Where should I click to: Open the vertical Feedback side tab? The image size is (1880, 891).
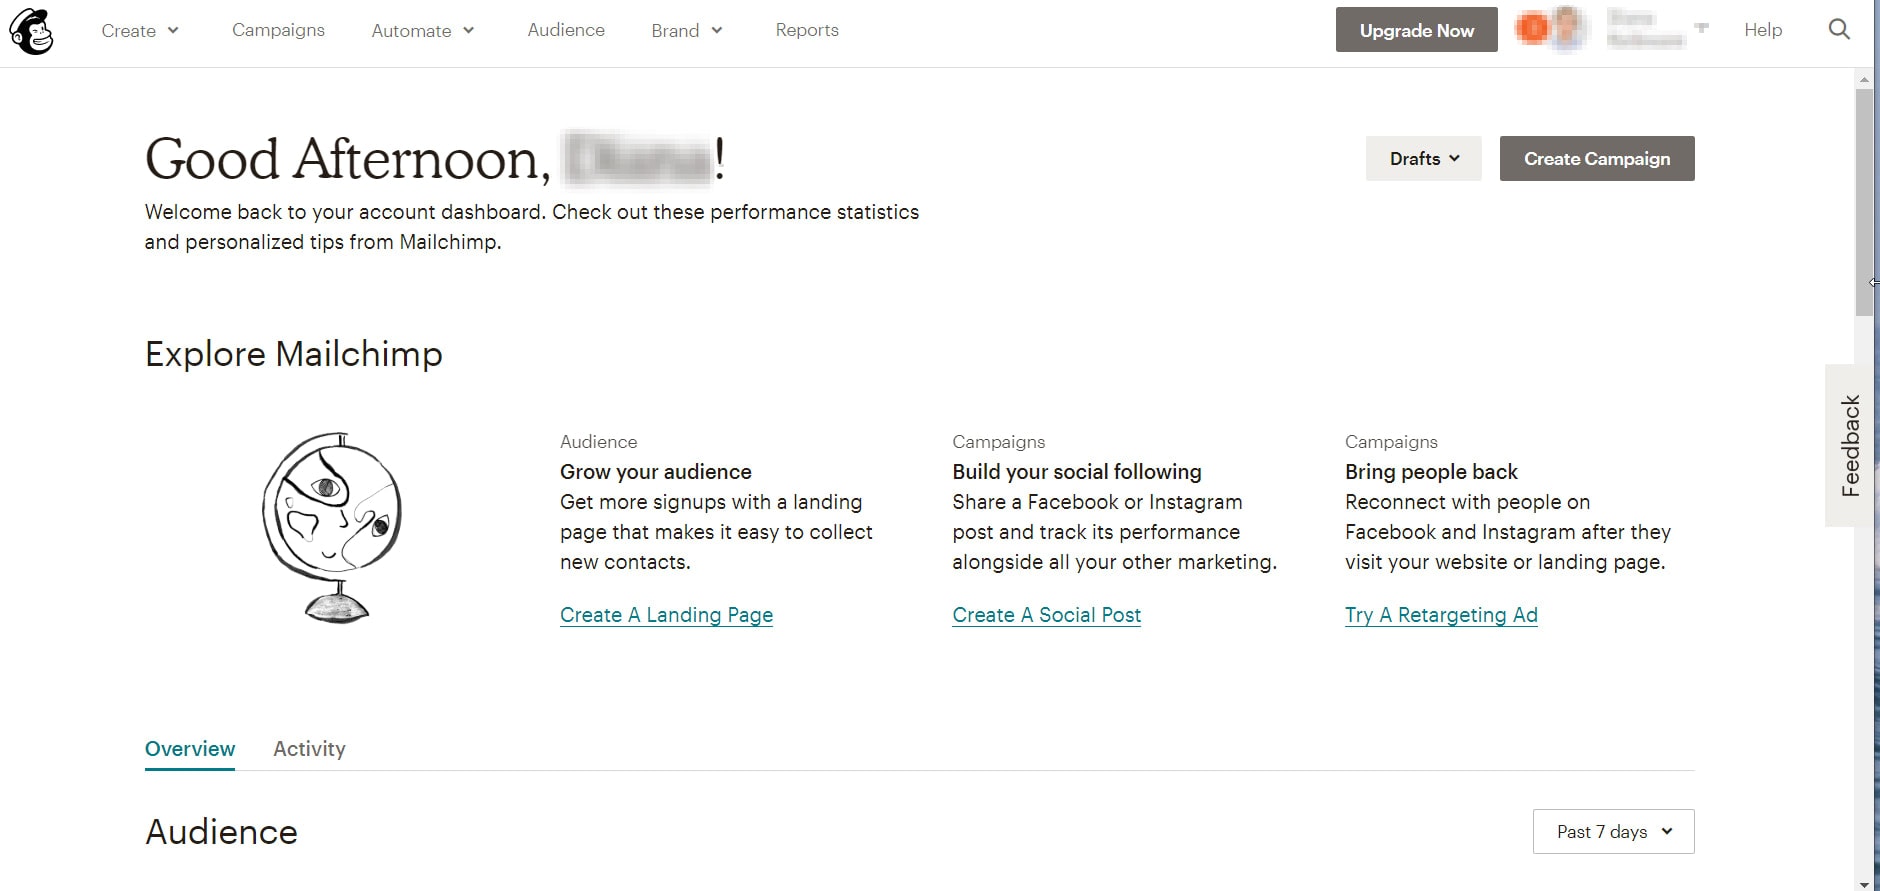(x=1849, y=445)
